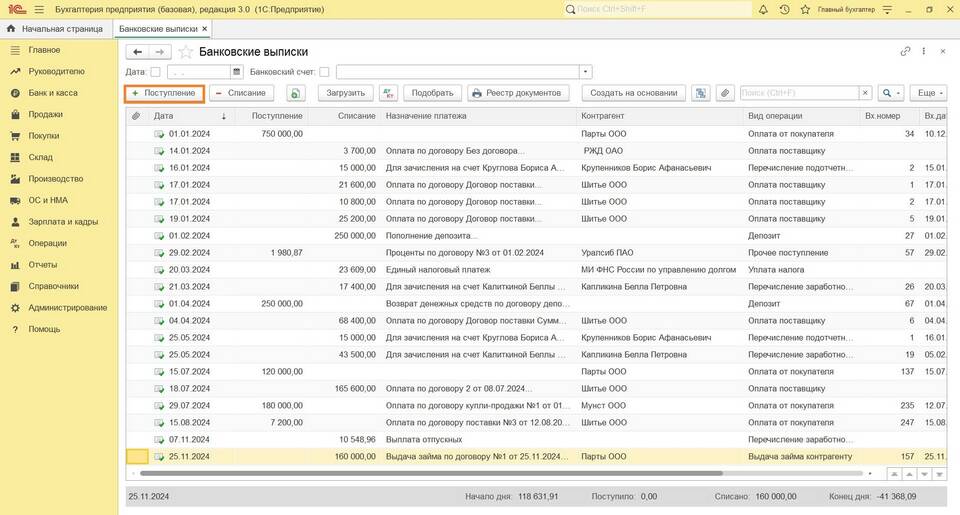Click the 750 000,00 amount cell
Viewport: 960px width, 515px height.
282,134
